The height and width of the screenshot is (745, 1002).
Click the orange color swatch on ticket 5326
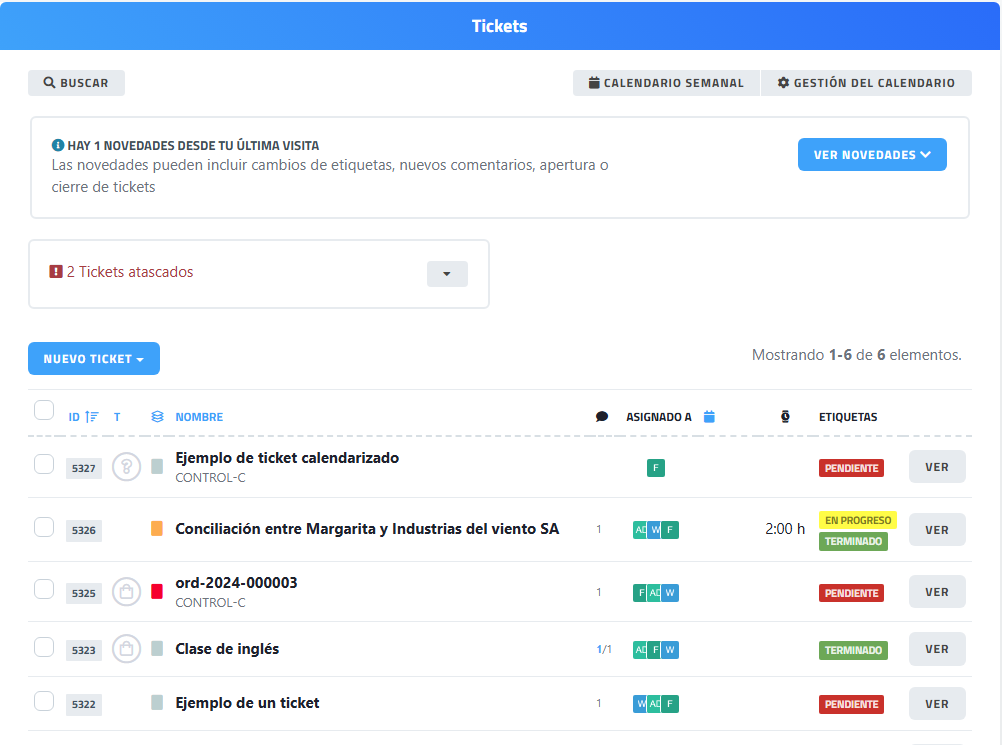tap(157, 529)
